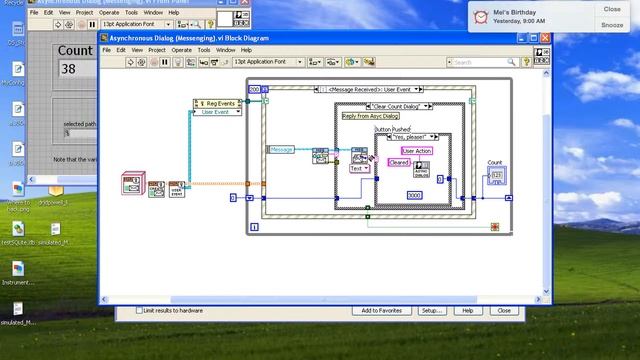Open Help menu in Block Diagram window

[x=246, y=50]
